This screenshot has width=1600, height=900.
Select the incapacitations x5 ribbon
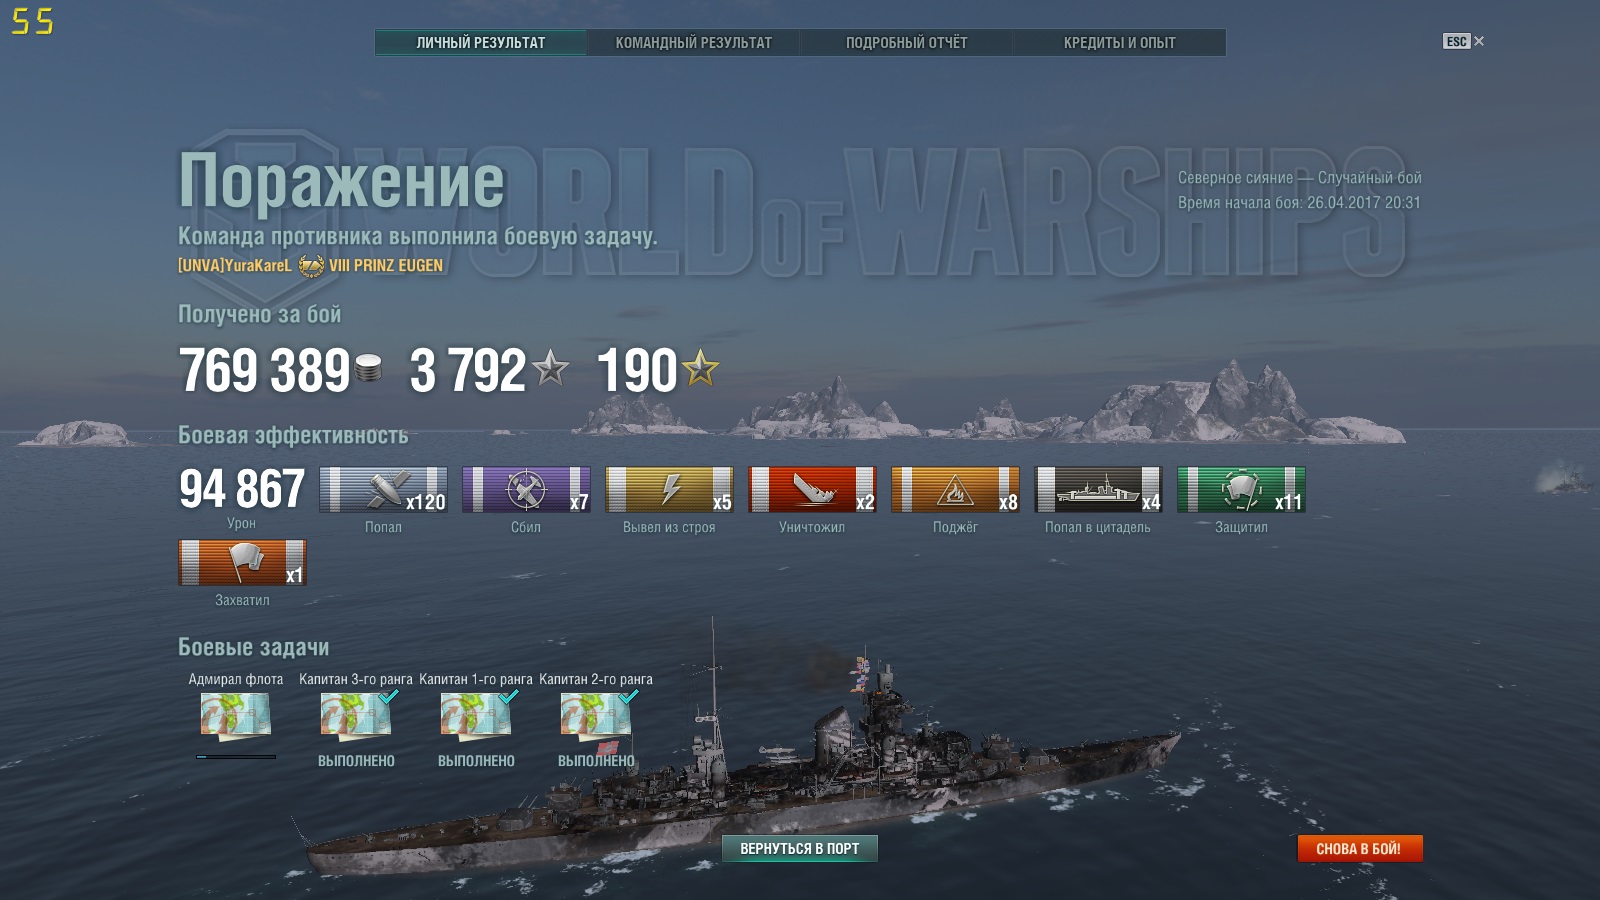[x=669, y=490]
